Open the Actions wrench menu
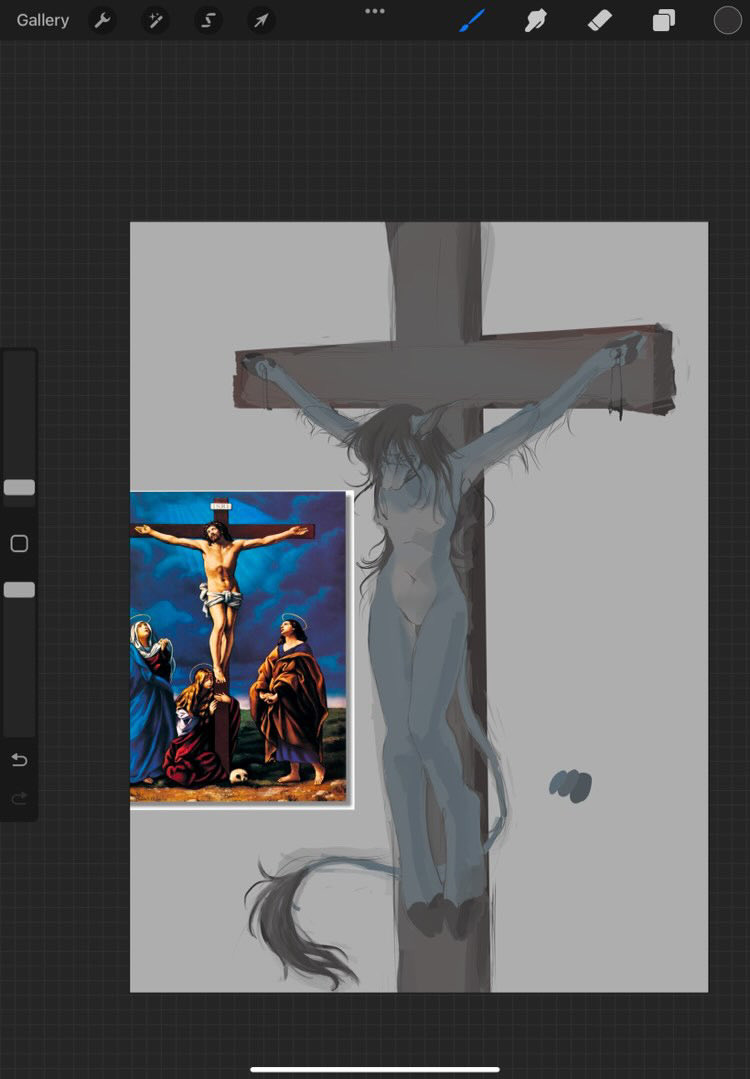This screenshot has width=750, height=1079. pos(103,21)
